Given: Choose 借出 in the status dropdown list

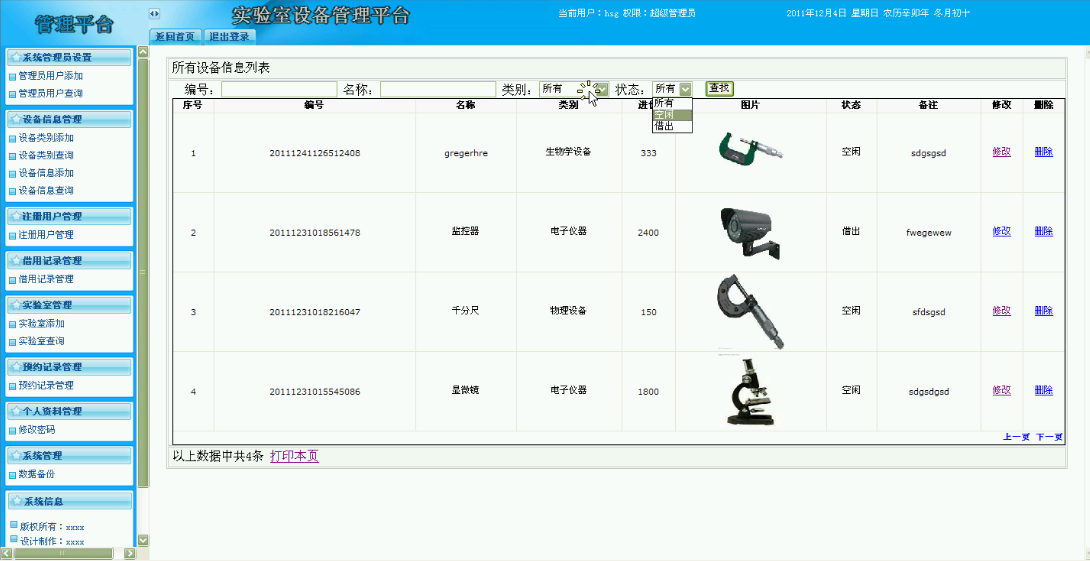Looking at the screenshot, I should coord(672,127).
